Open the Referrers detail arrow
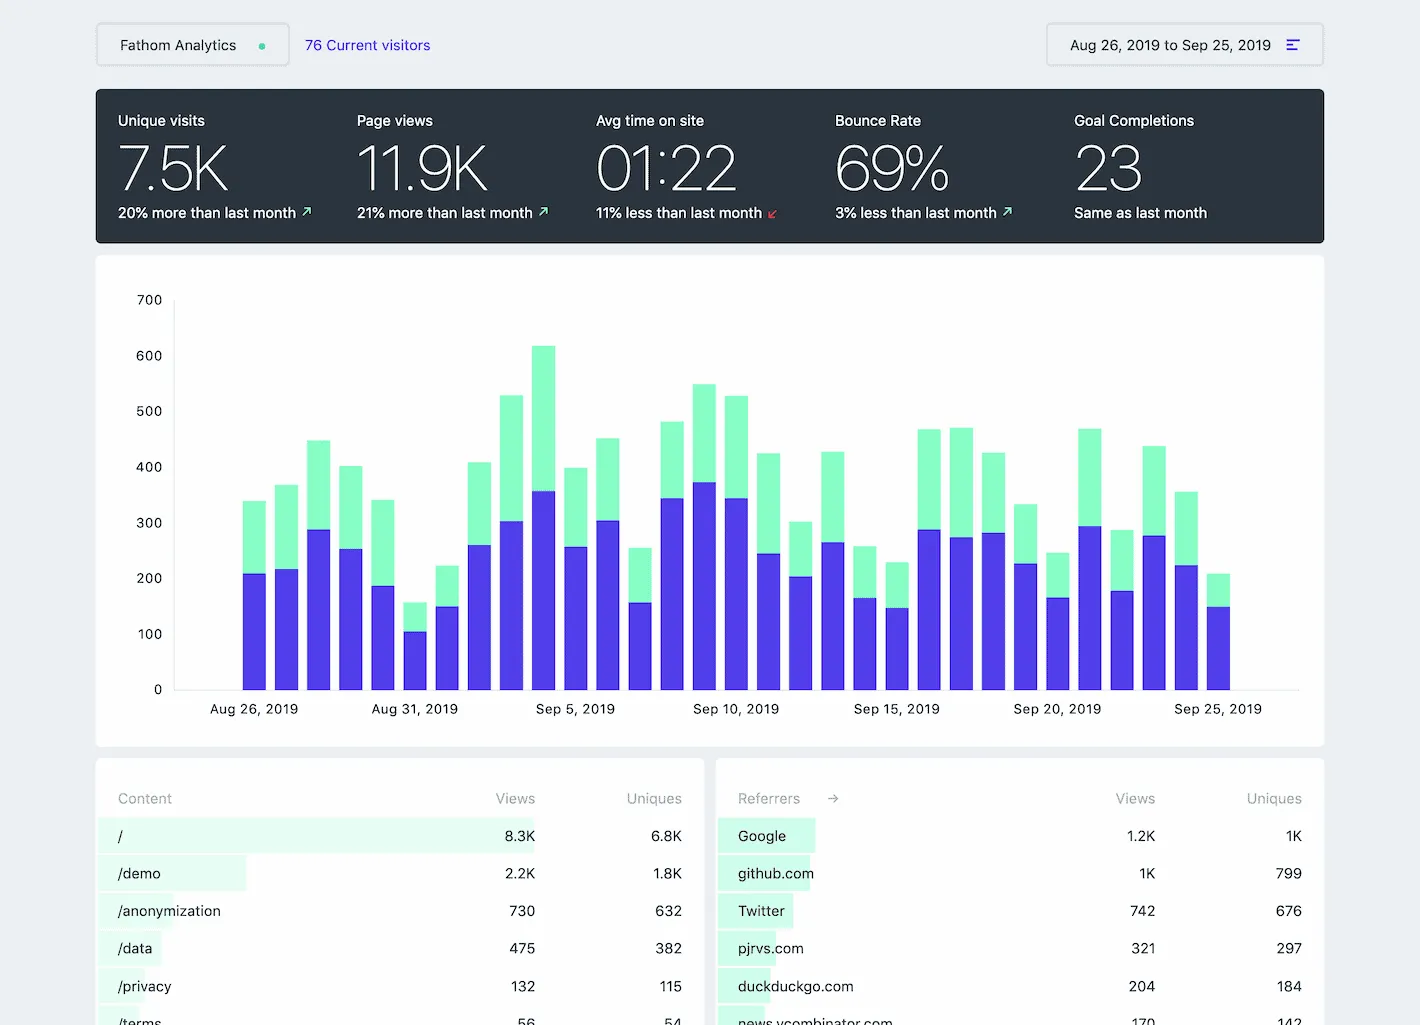 pos(832,798)
